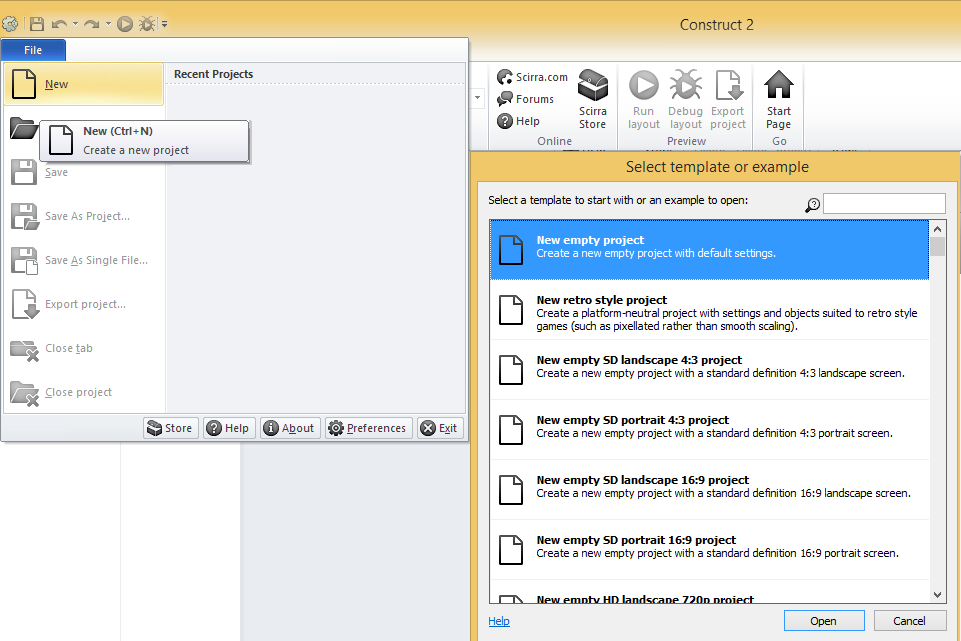Click the Export project page icon in File menu

[x=25, y=305]
